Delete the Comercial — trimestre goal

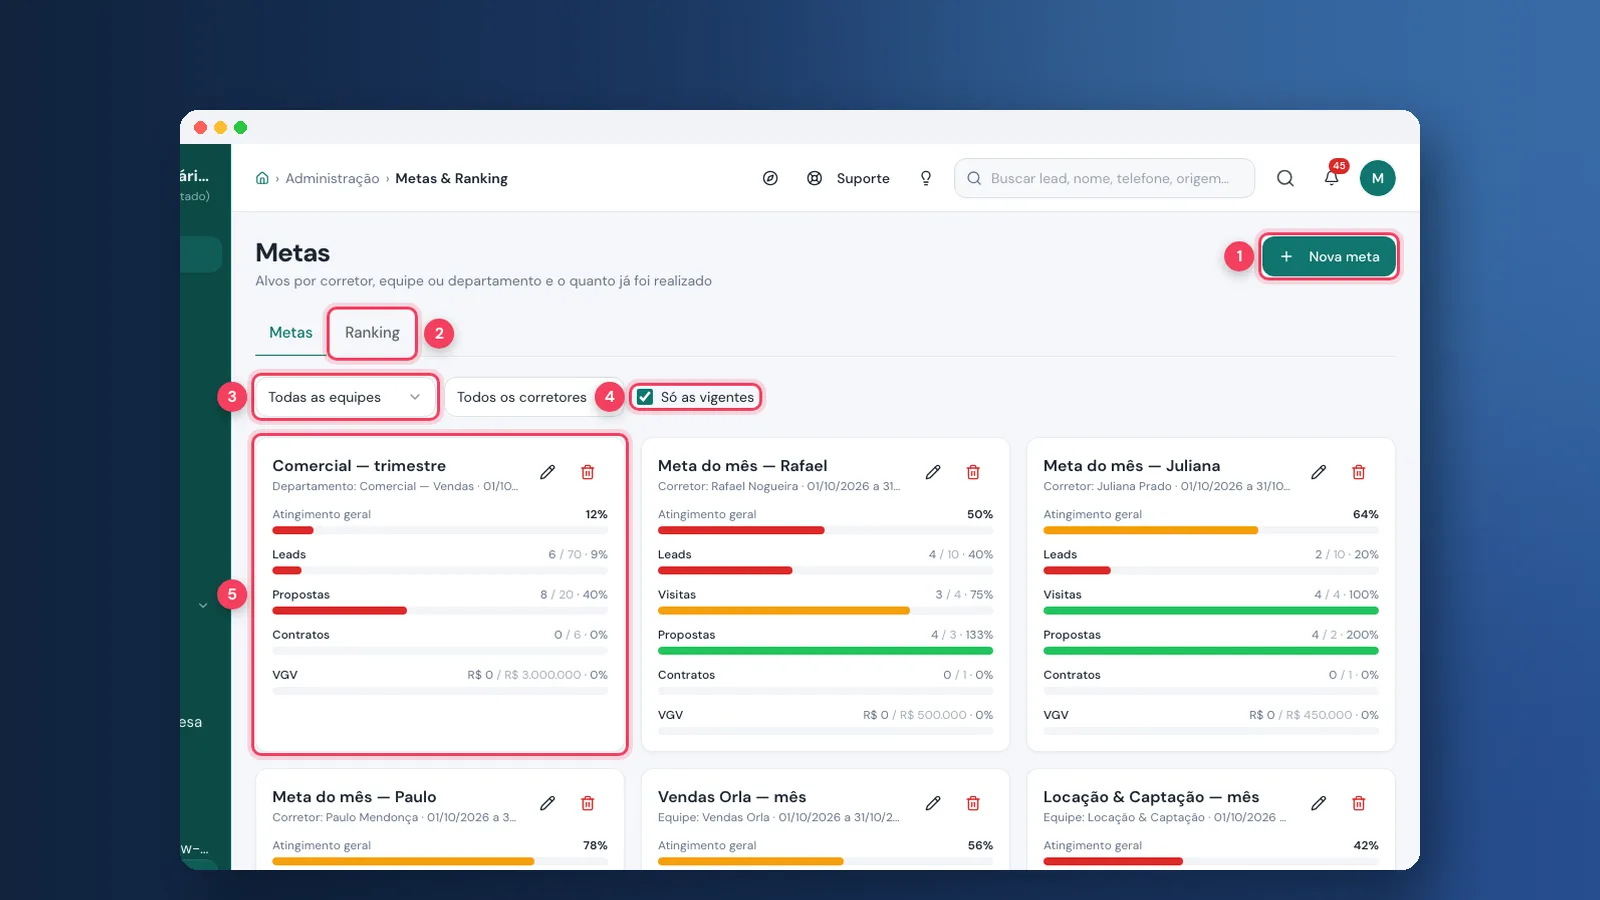tap(588, 472)
